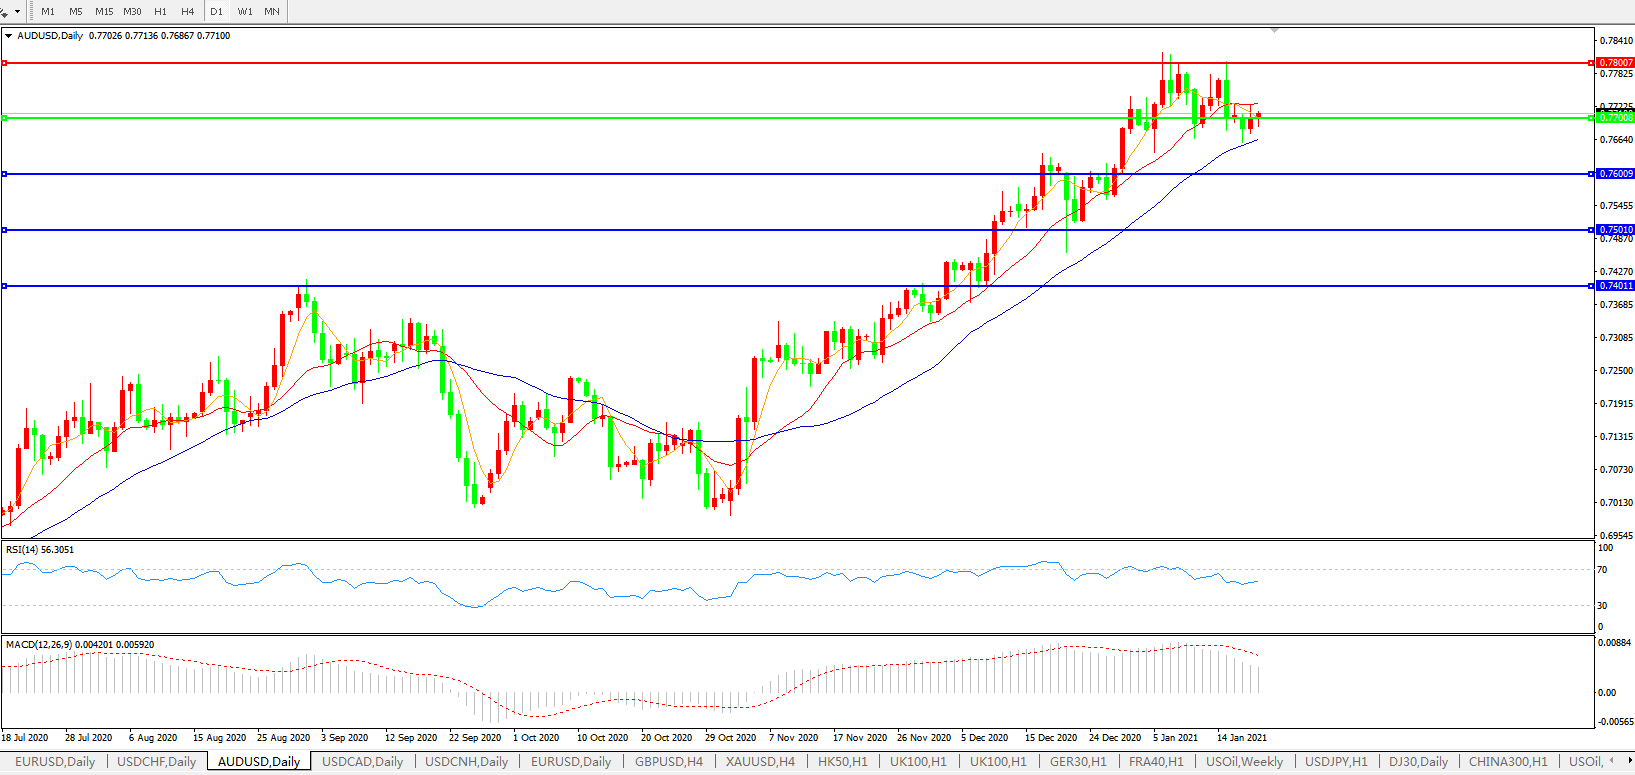Click the green 0.77008 line's left handle

pos(5,118)
